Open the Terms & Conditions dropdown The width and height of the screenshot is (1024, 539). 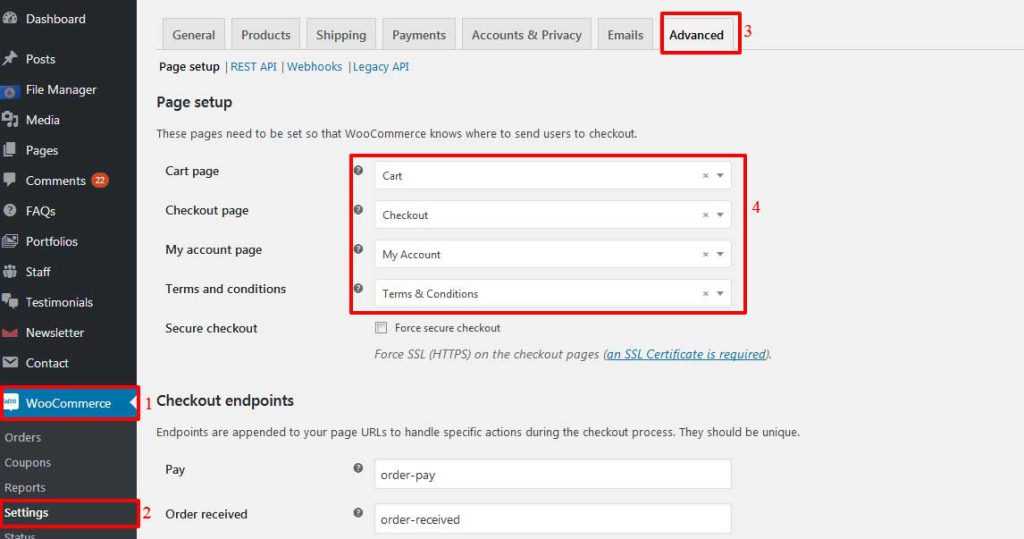(552, 293)
